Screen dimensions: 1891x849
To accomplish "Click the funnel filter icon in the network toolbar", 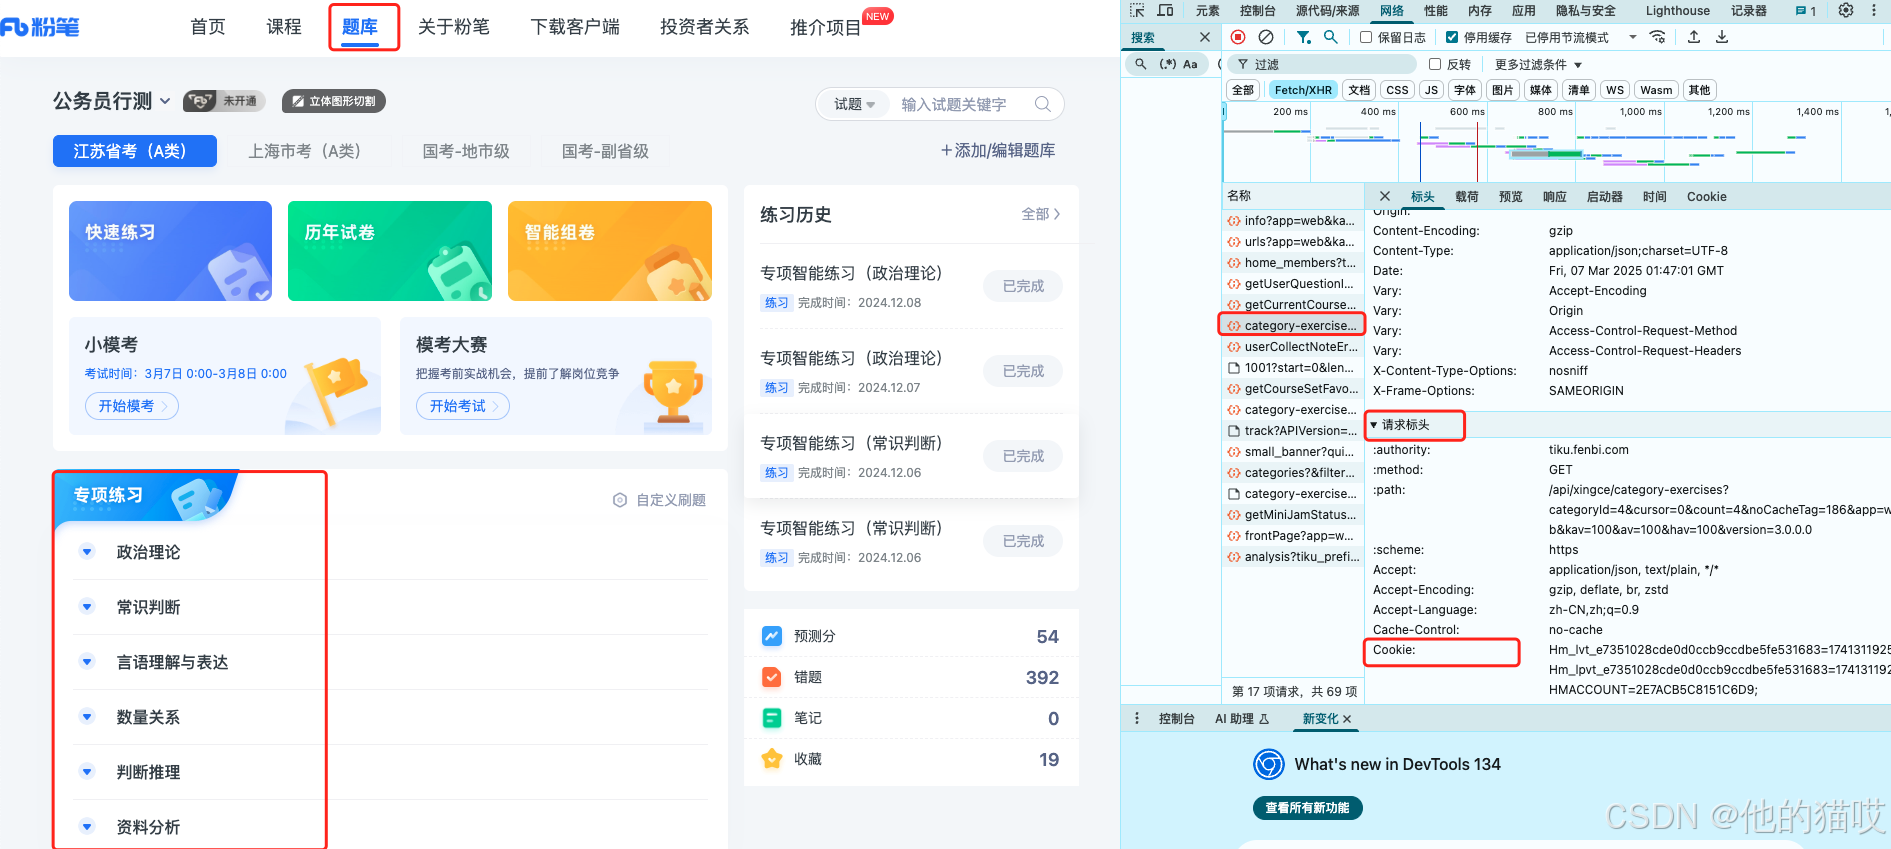I will pyautogui.click(x=1304, y=37).
